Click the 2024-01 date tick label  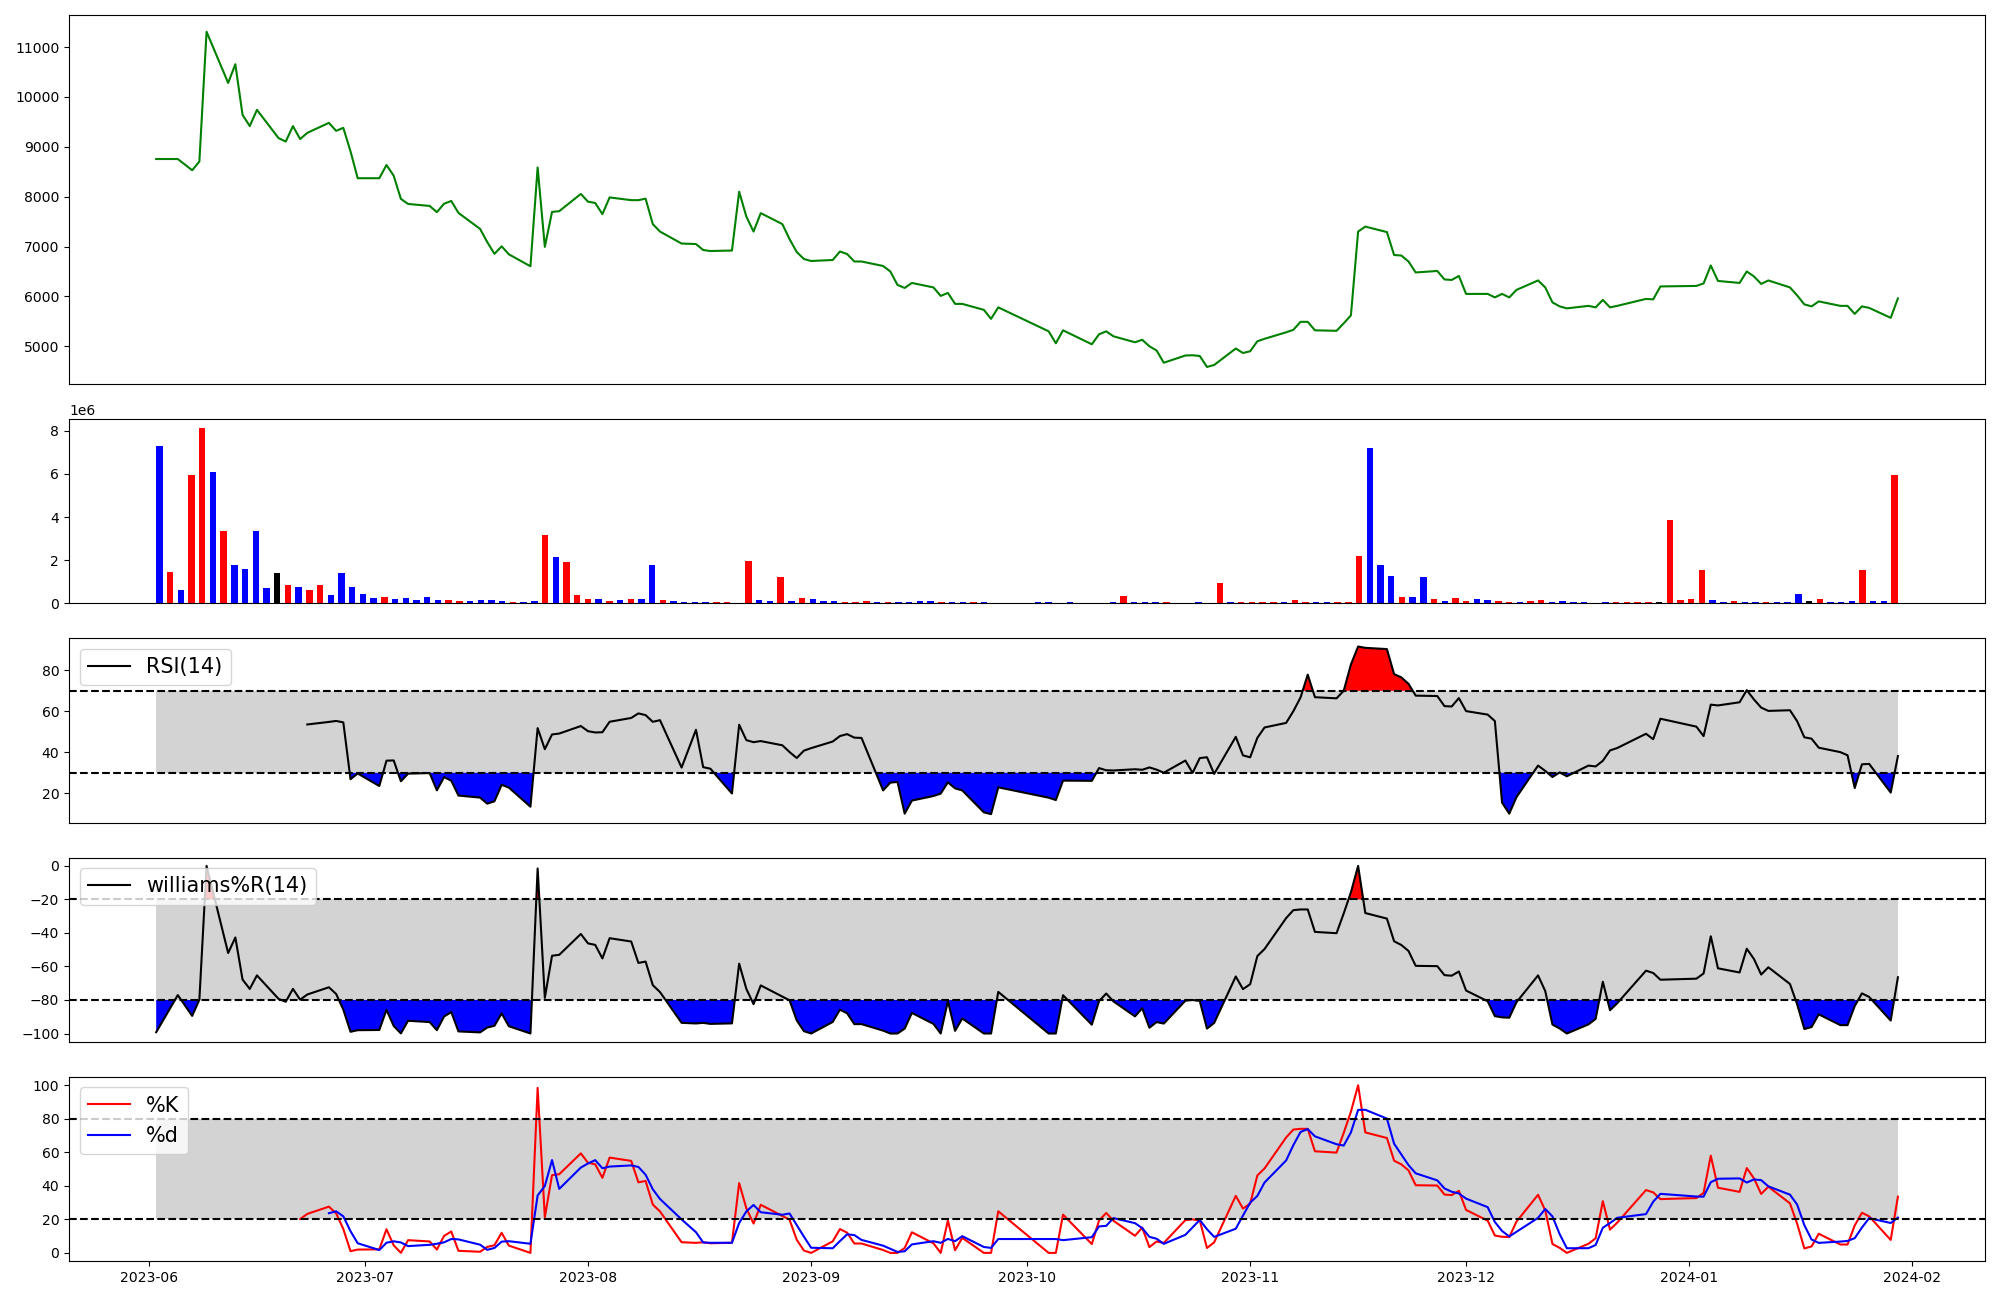pyautogui.click(x=1689, y=1277)
